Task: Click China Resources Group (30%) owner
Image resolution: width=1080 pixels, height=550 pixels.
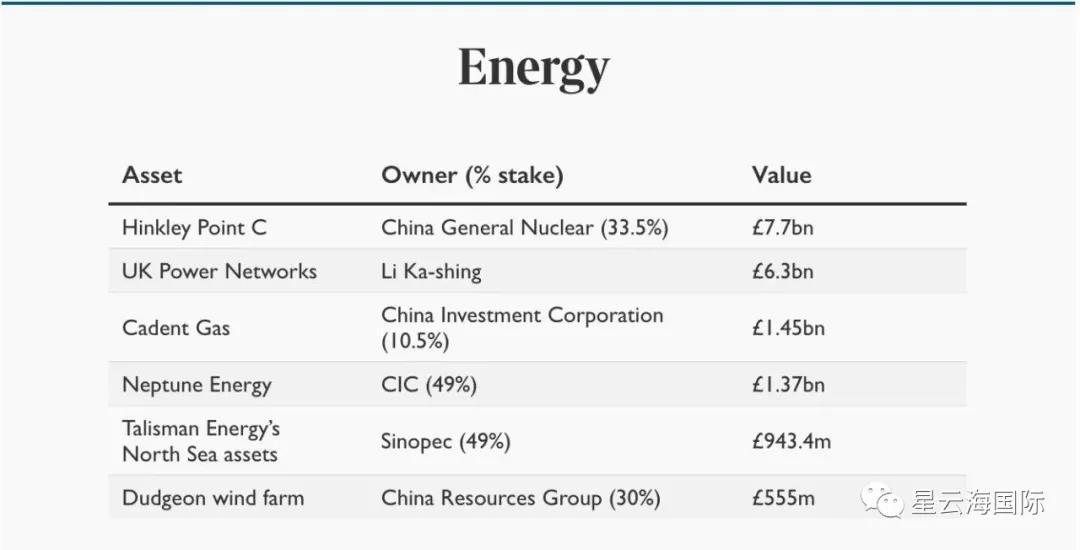Action: tap(521, 498)
